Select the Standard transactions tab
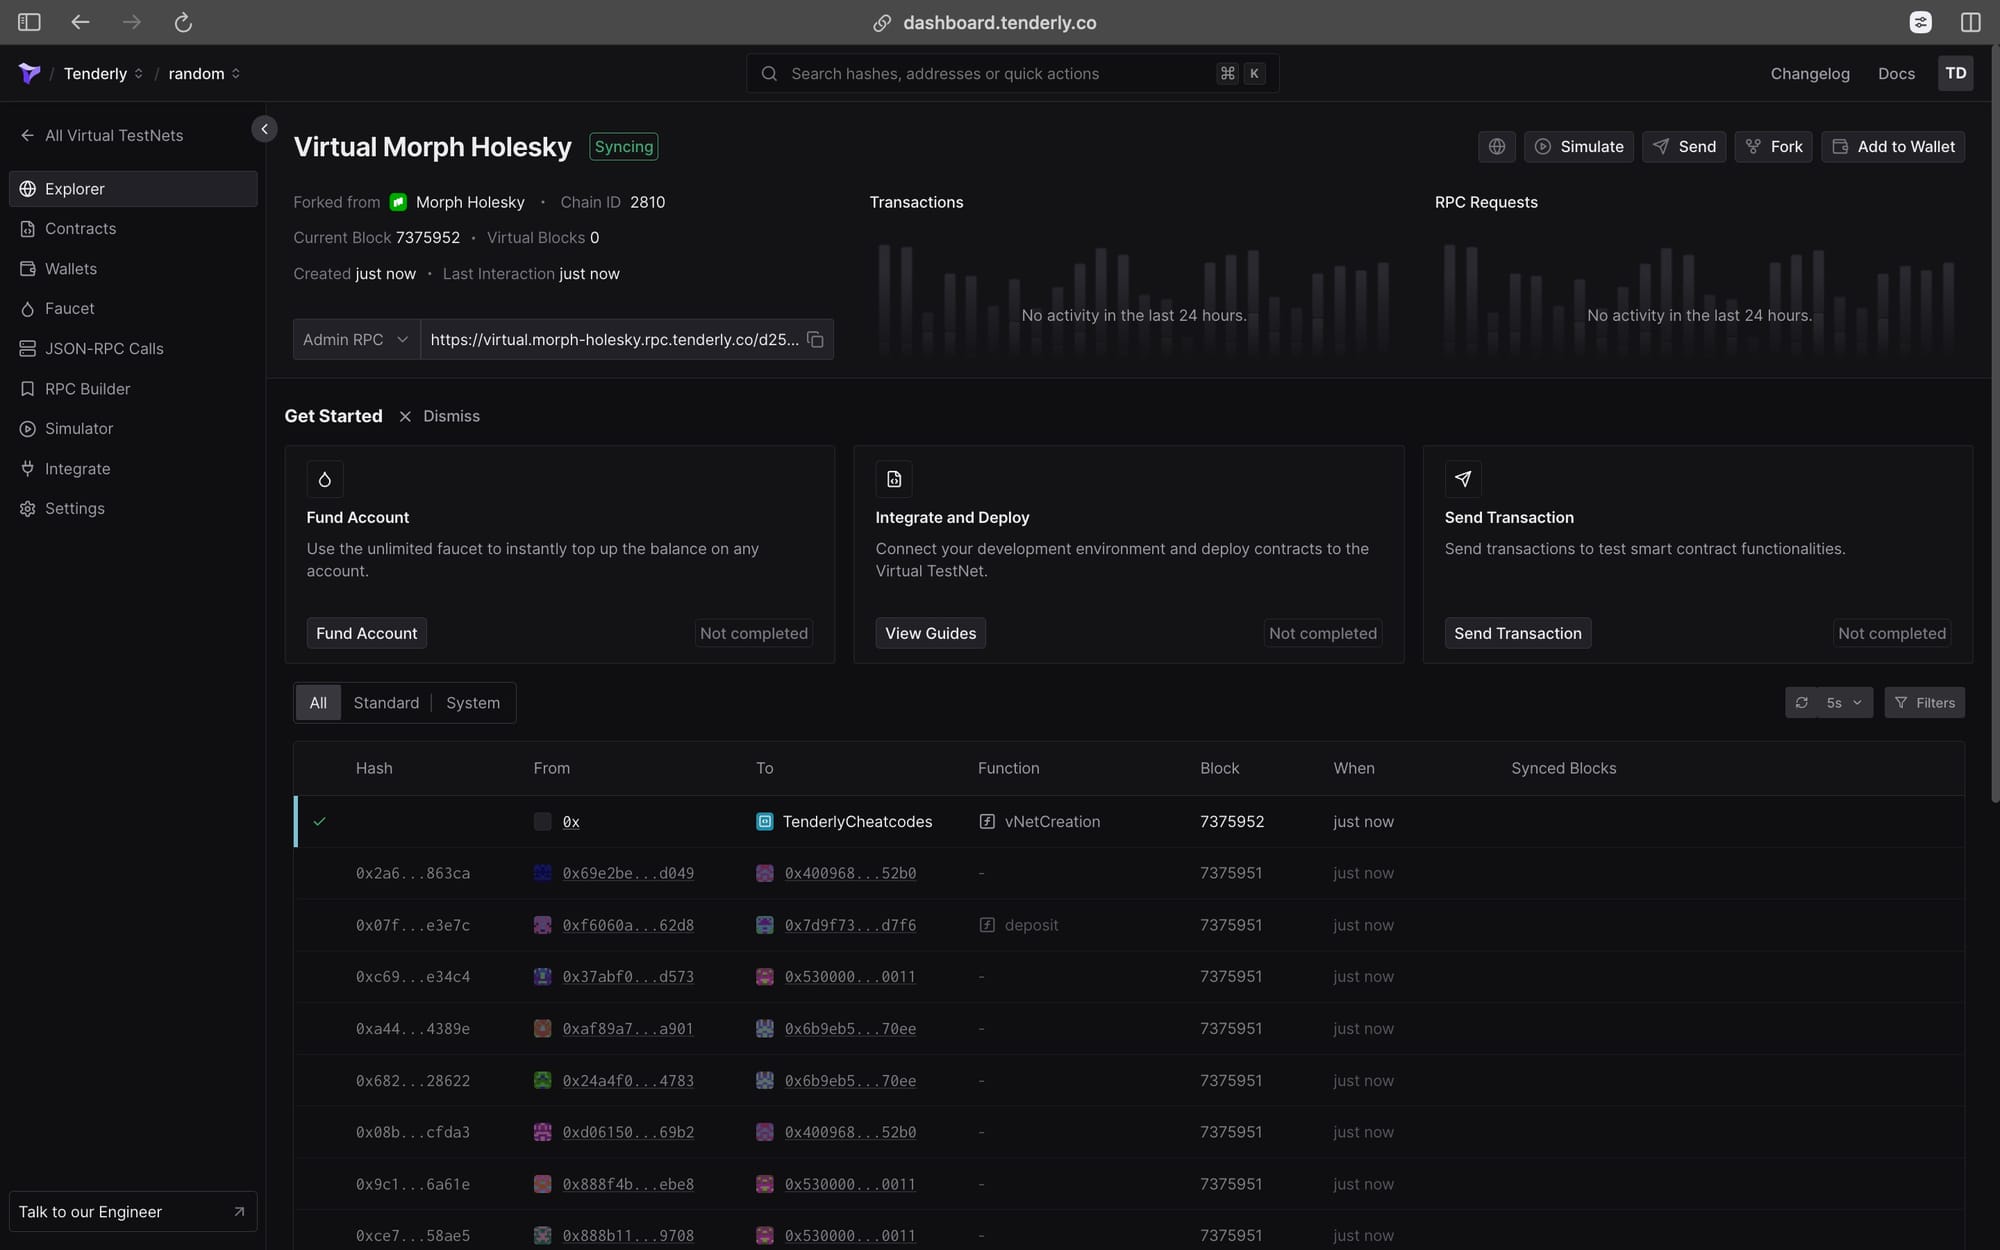Screen dimensions: 2000x1250 point(386,702)
